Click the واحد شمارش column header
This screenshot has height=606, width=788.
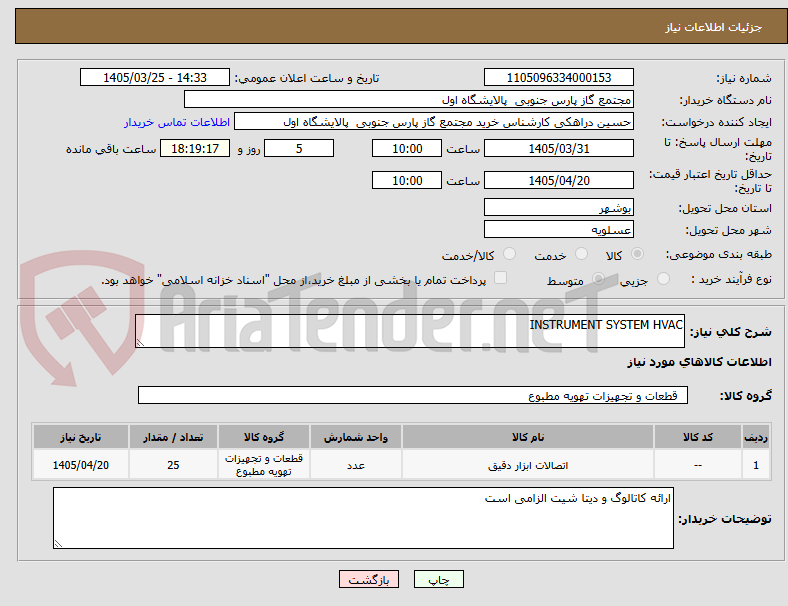coord(356,437)
